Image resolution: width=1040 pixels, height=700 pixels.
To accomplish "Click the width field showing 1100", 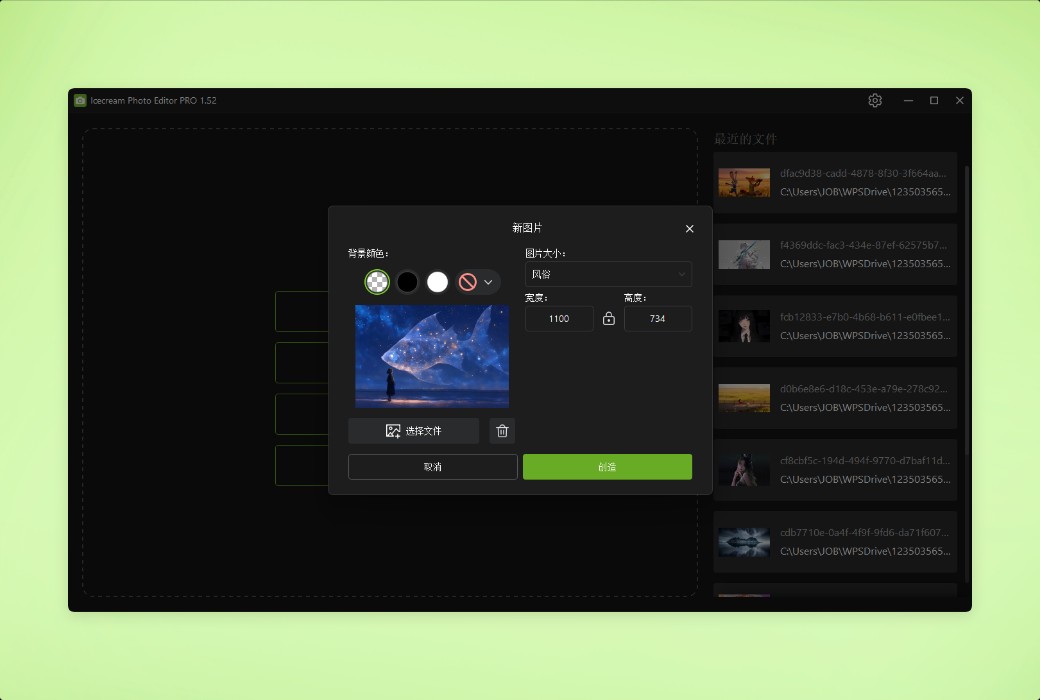I will tap(558, 318).
